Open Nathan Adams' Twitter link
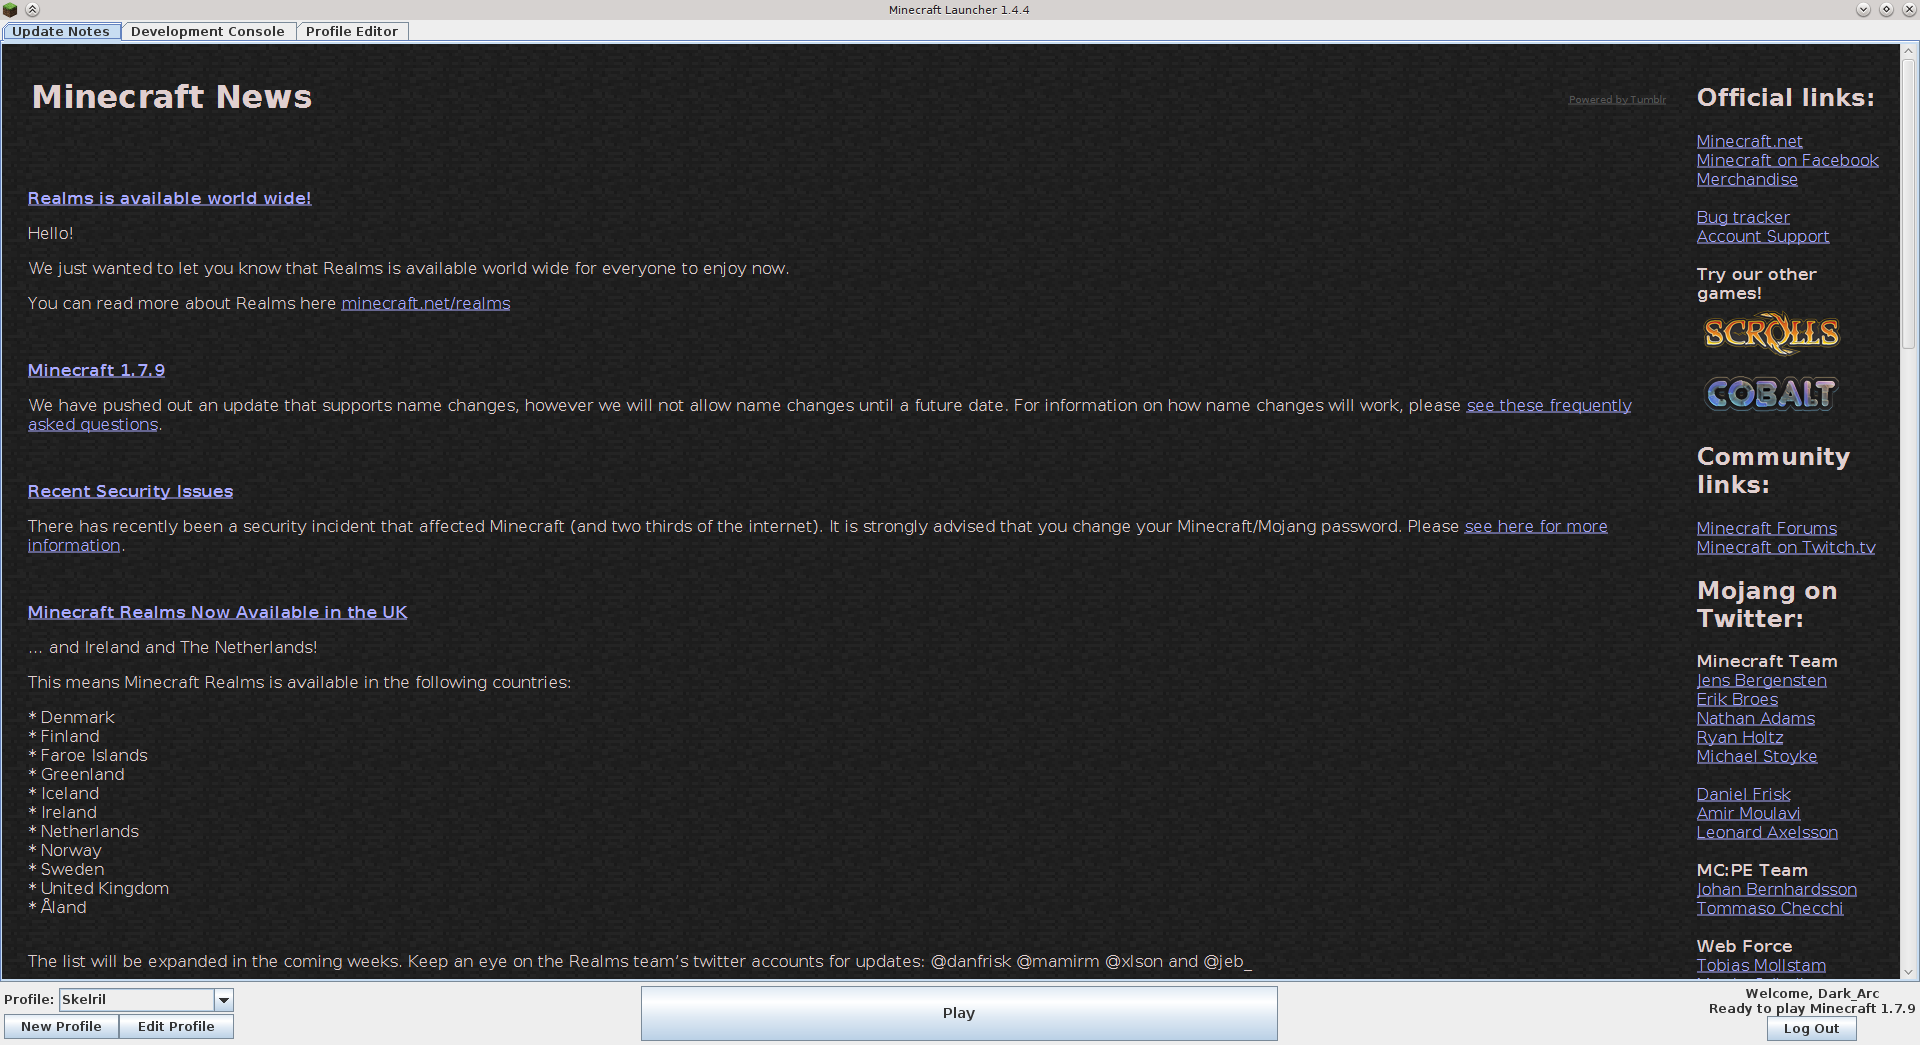The image size is (1920, 1045). coord(1755,718)
